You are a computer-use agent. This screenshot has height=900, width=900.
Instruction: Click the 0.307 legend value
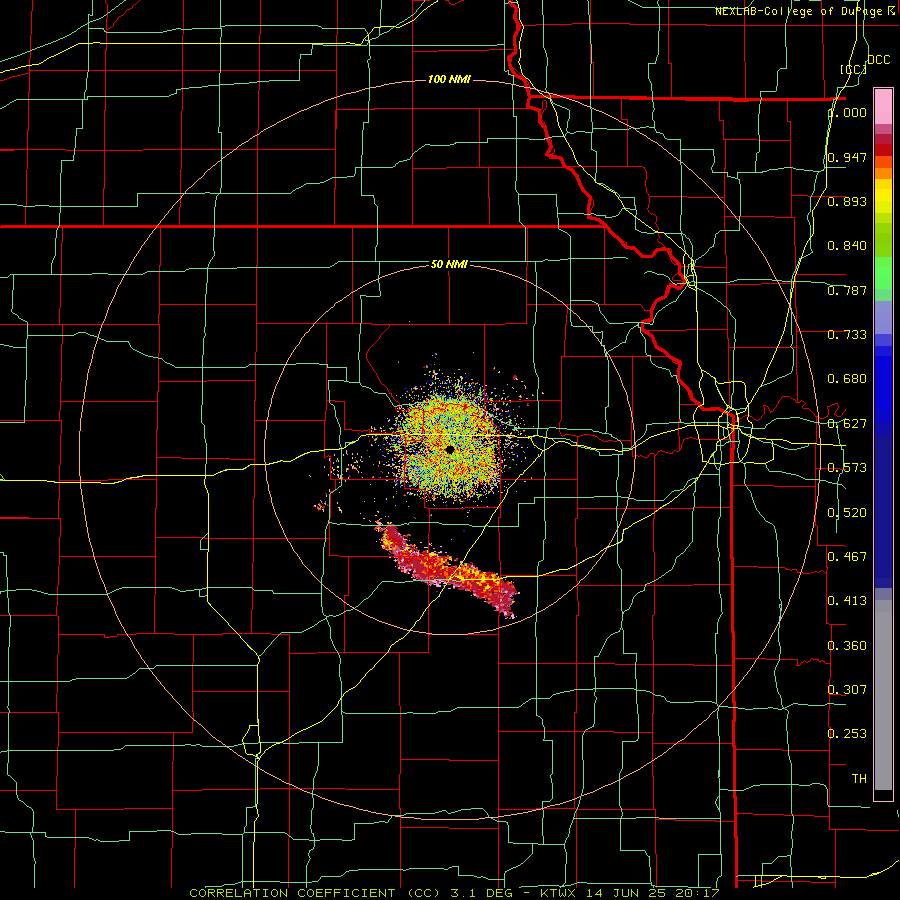847,689
